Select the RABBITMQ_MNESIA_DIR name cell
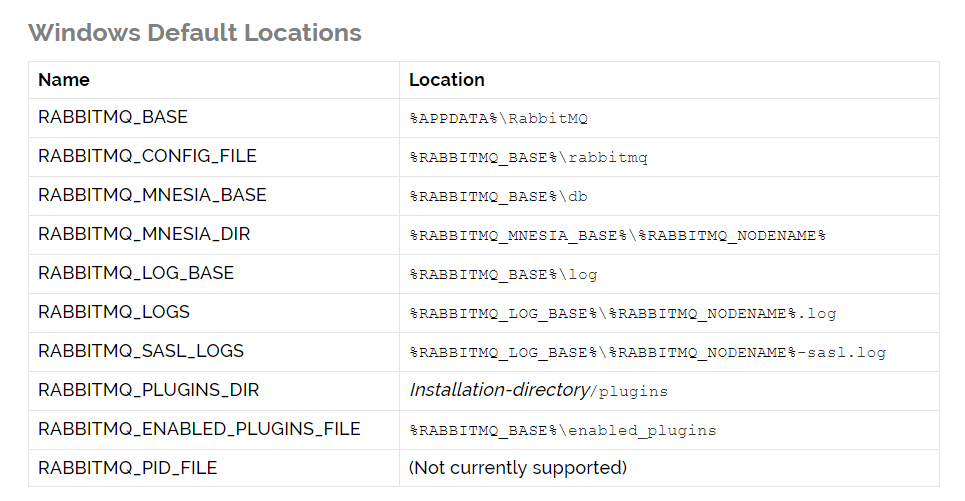Image resolution: width=965 pixels, height=501 pixels. coord(144,234)
